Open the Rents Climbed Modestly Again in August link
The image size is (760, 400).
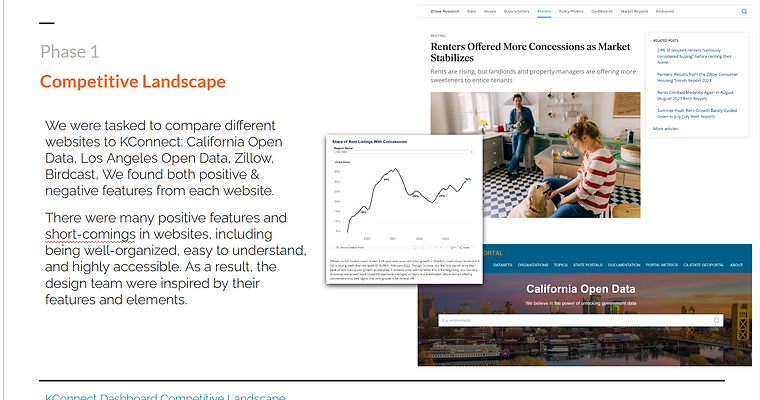click(695, 96)
